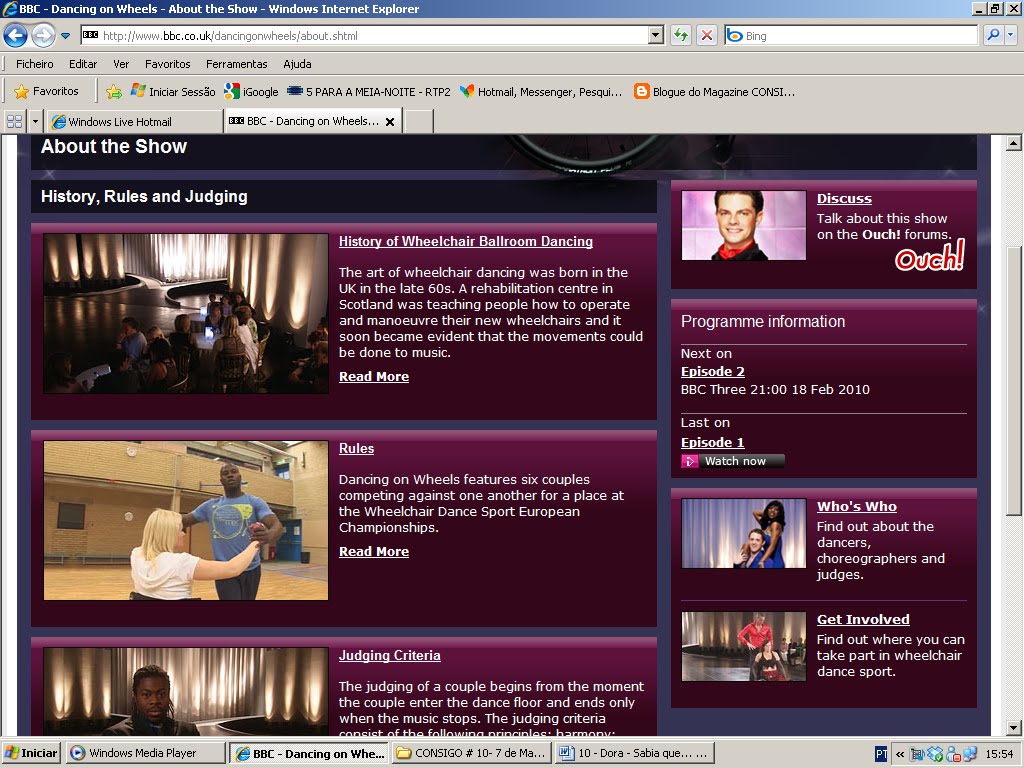
Task: Open the search provider options dropdown
Action: click(x=1011, y=35)
